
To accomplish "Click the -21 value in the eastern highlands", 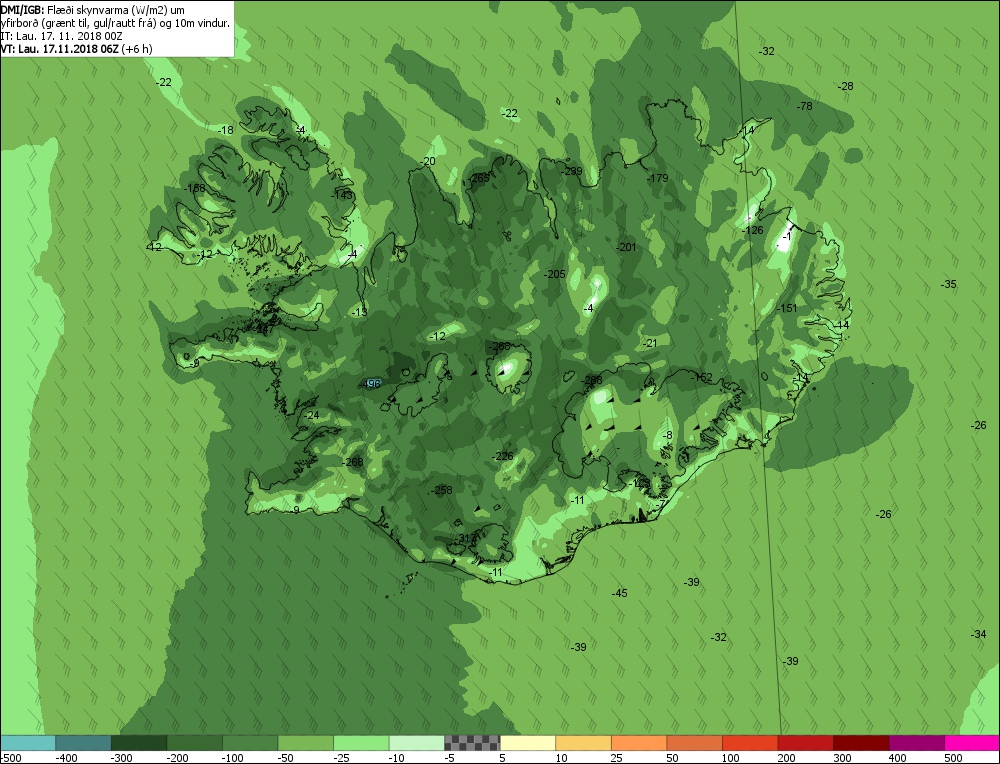I will 650,343.
